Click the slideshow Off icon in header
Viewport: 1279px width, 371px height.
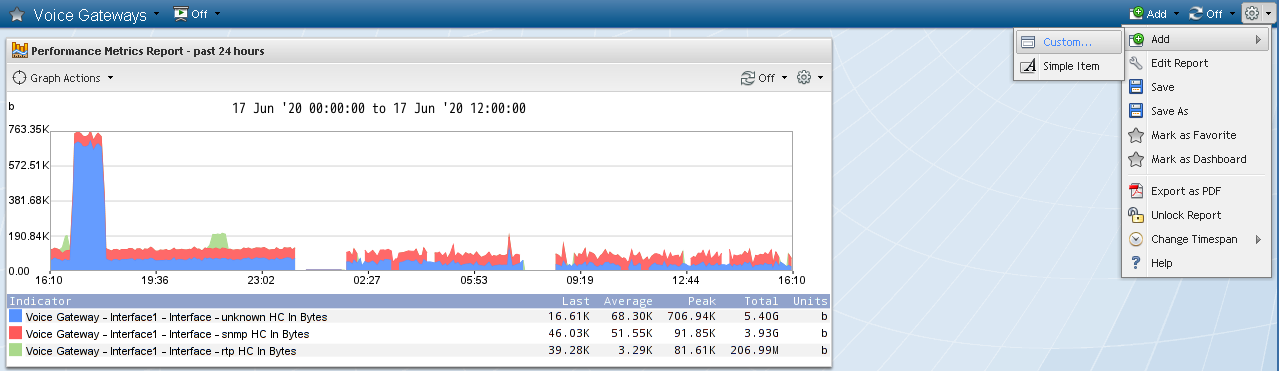(181, 14)
